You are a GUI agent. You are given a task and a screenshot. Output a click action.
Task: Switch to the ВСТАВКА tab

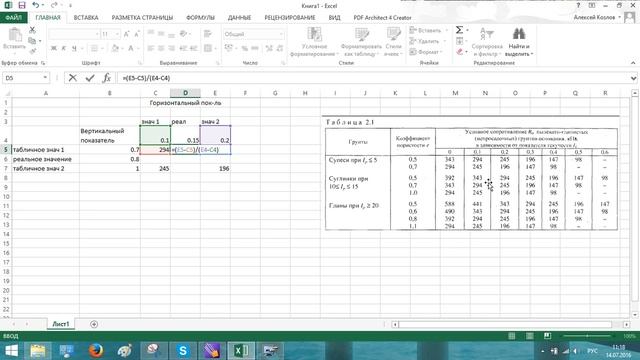click(86, 18)
